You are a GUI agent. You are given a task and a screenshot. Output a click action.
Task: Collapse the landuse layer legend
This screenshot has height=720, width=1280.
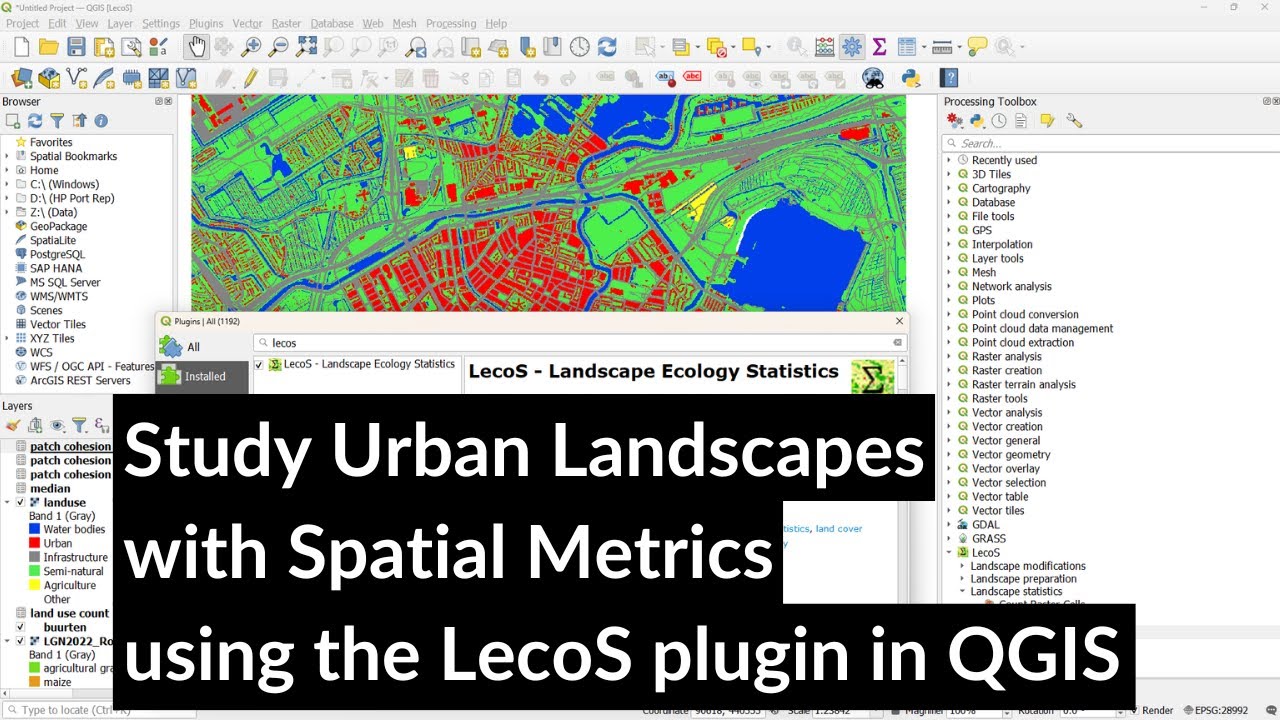[8, 503]
